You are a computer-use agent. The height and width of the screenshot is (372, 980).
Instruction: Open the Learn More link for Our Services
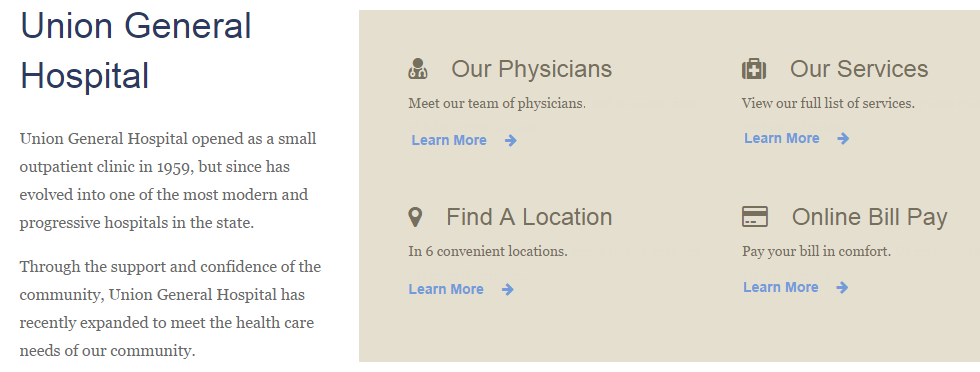[781, 138]
